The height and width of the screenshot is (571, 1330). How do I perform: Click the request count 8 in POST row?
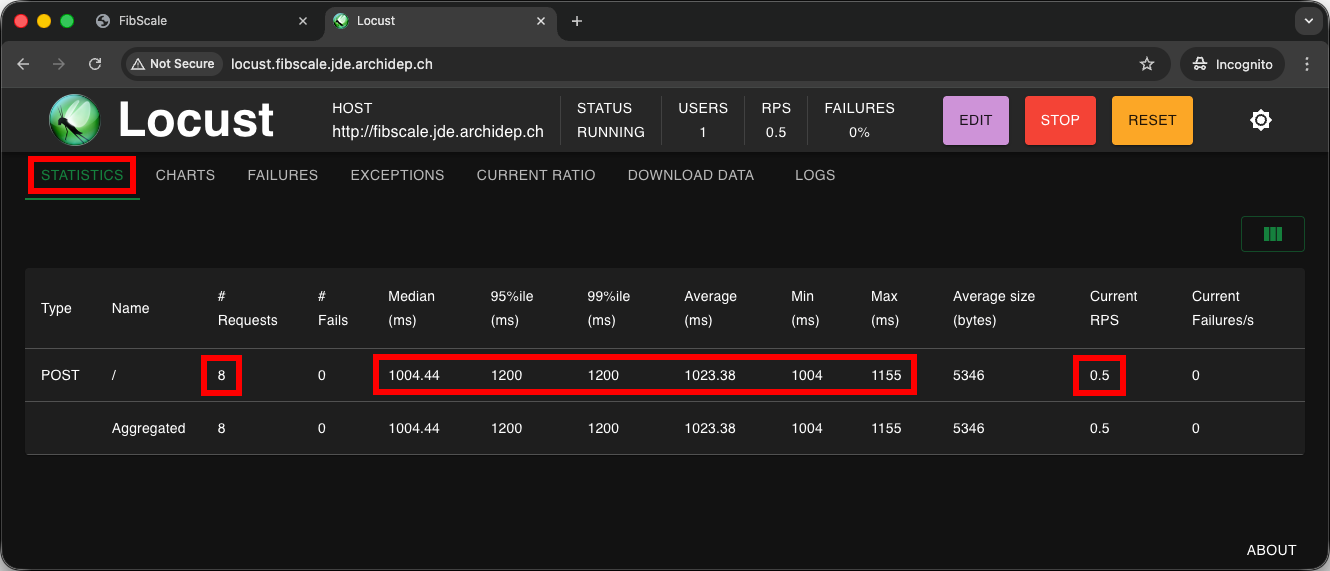point(222,375)
